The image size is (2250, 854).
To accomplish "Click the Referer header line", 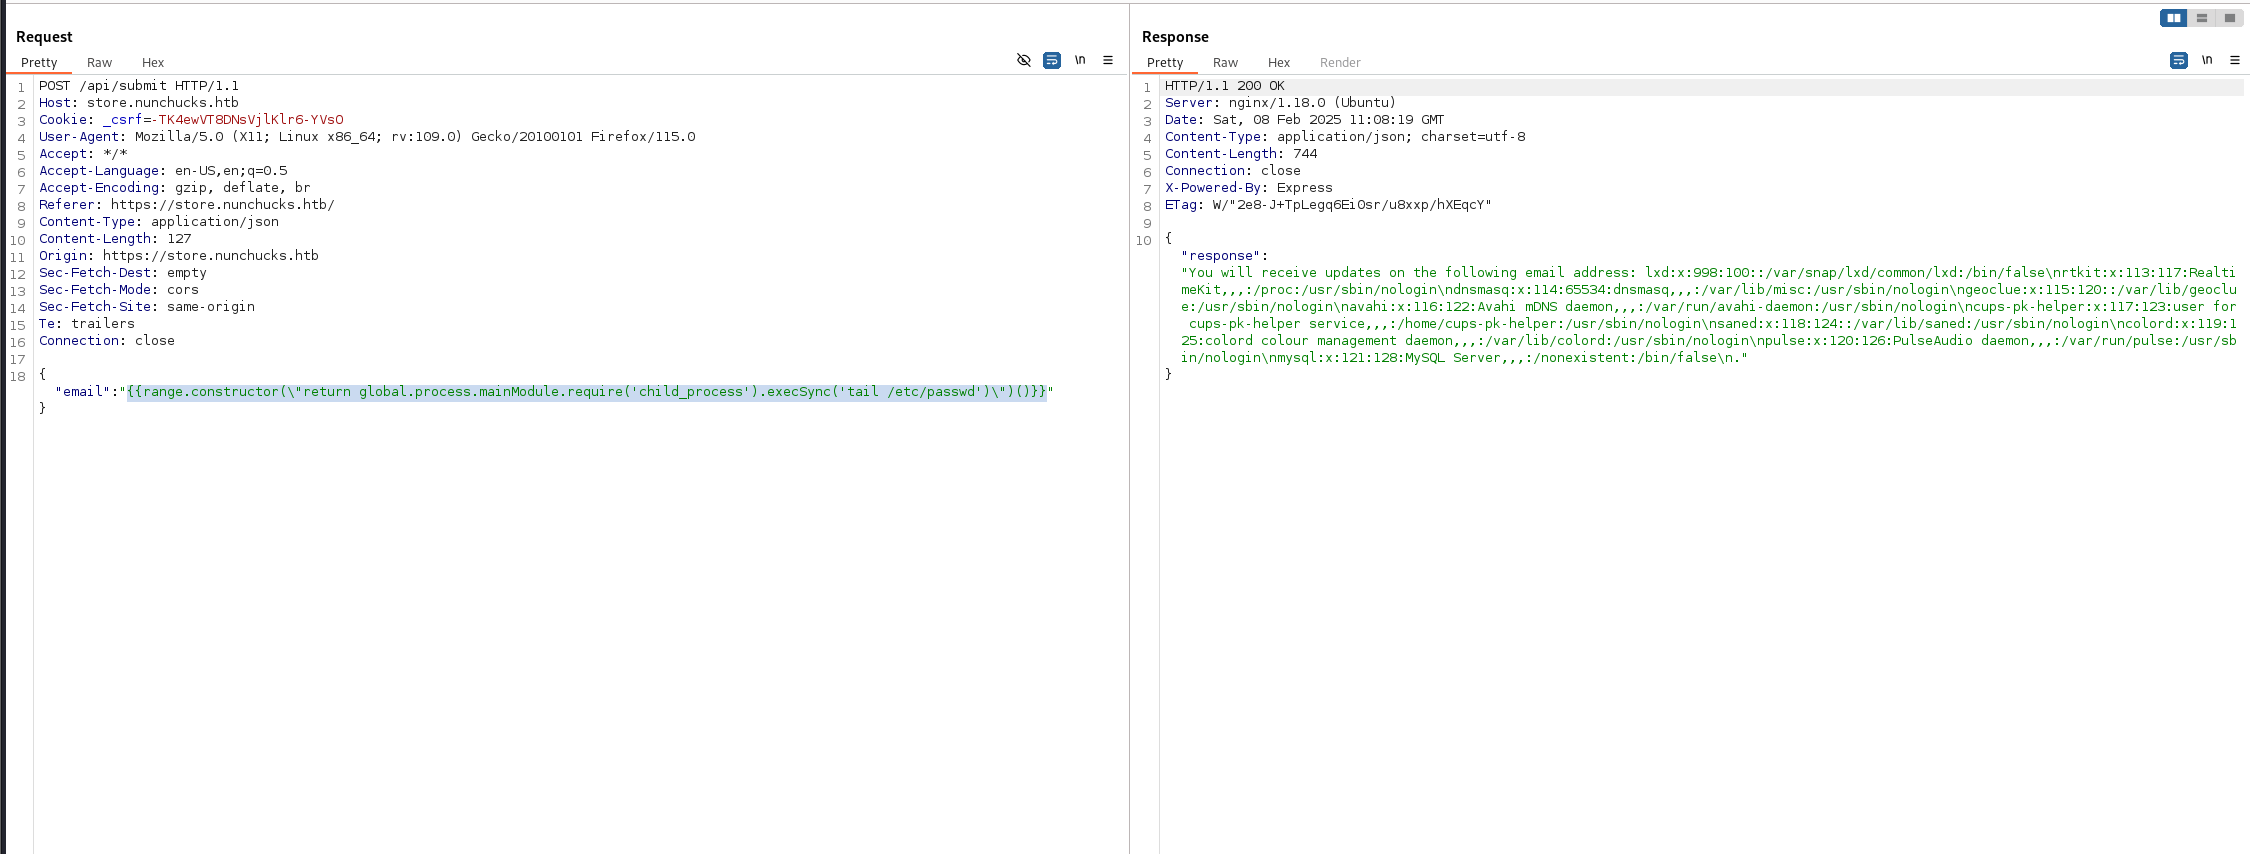I will [187, 205].
